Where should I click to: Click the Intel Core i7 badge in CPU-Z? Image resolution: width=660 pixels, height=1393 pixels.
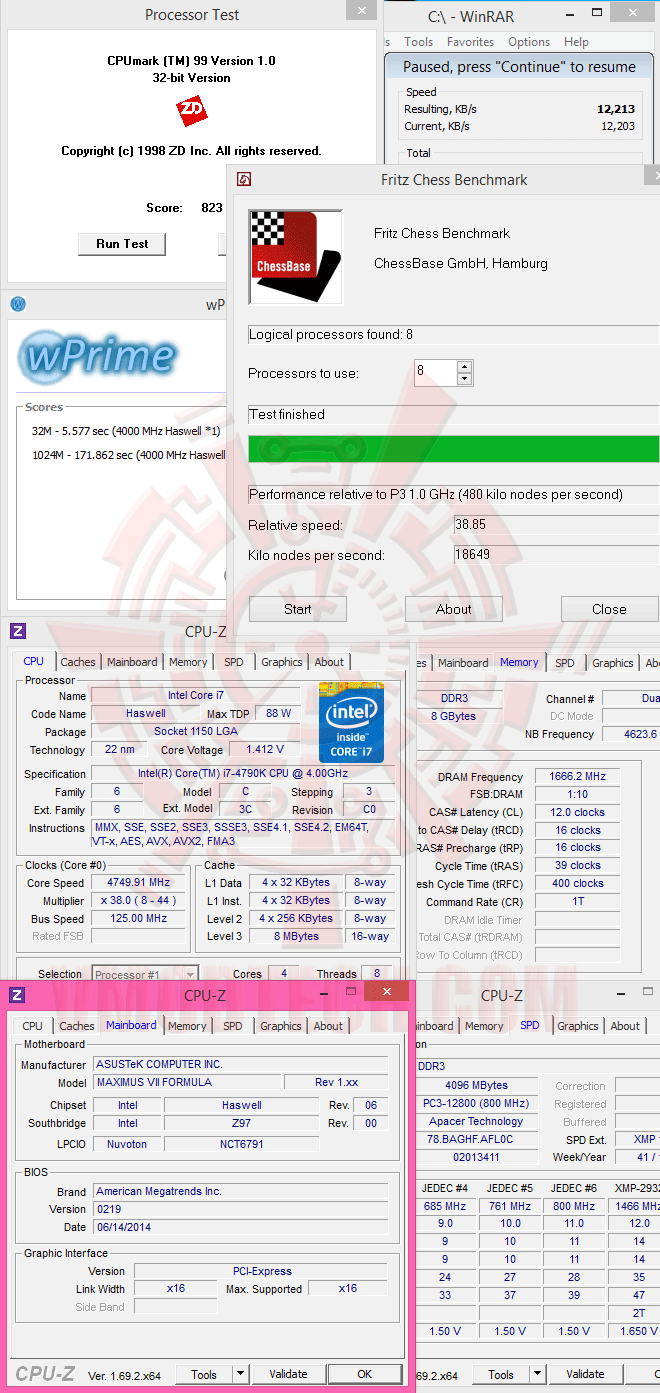coord(351,721)
